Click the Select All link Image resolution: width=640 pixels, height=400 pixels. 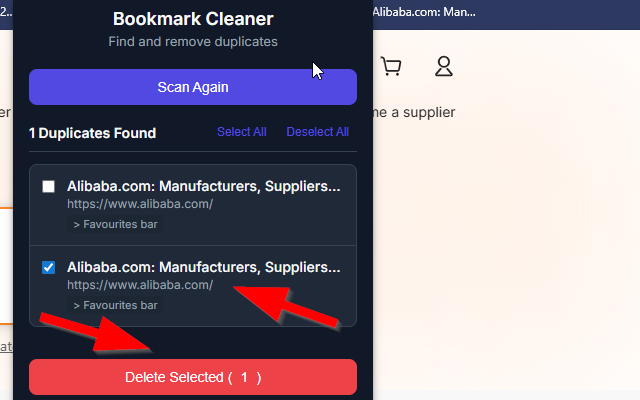[242, 132]
